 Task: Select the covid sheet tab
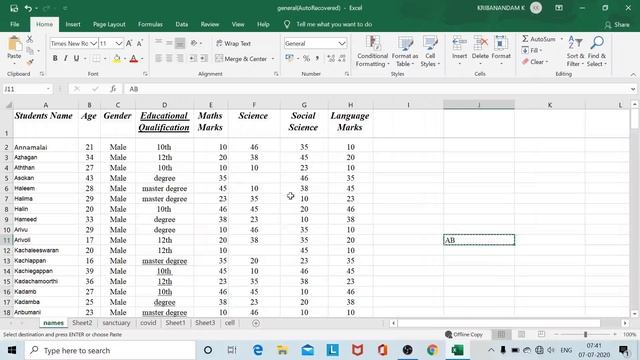[x=148, y=323]
